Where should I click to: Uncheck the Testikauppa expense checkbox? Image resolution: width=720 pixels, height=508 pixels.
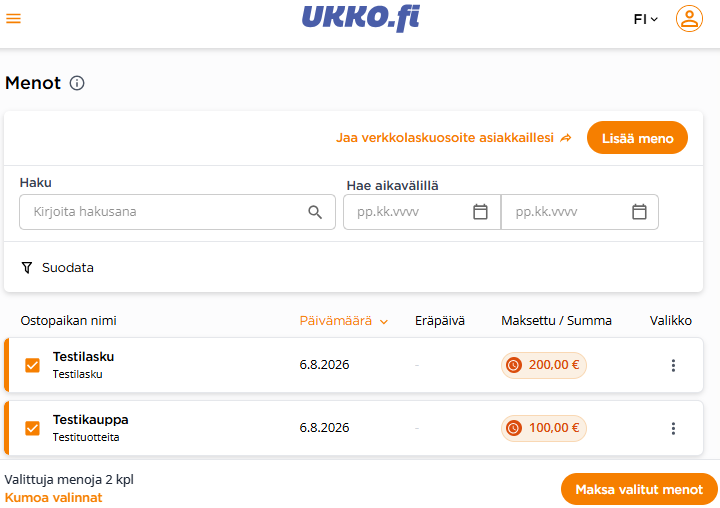pos(32,429)
